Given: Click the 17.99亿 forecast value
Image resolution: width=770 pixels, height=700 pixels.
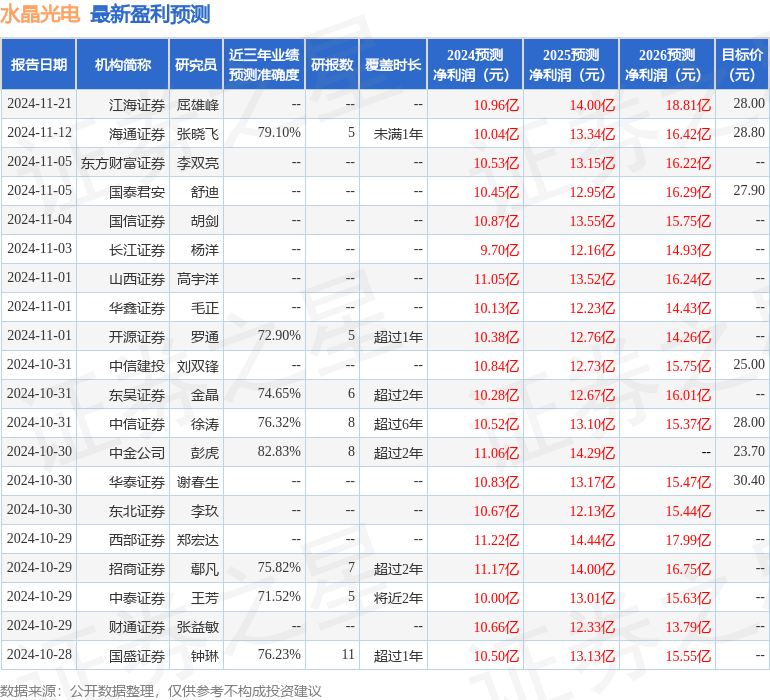Looking at the screenshot, I should pos(688,539).
